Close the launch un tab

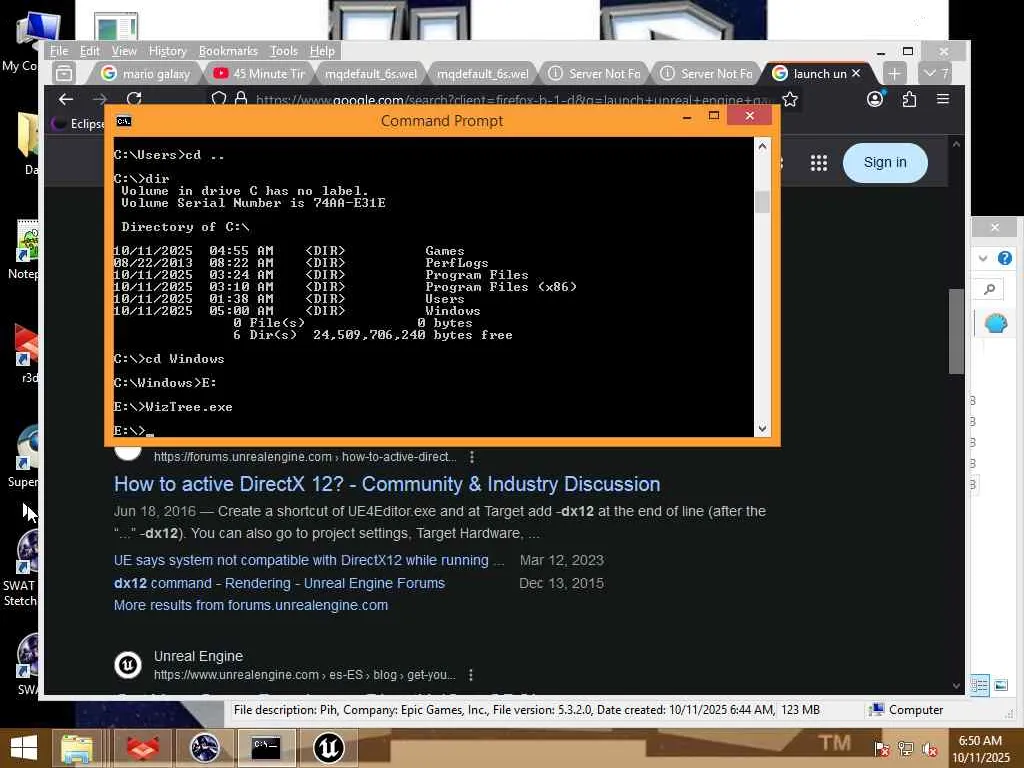coord(856,73)
